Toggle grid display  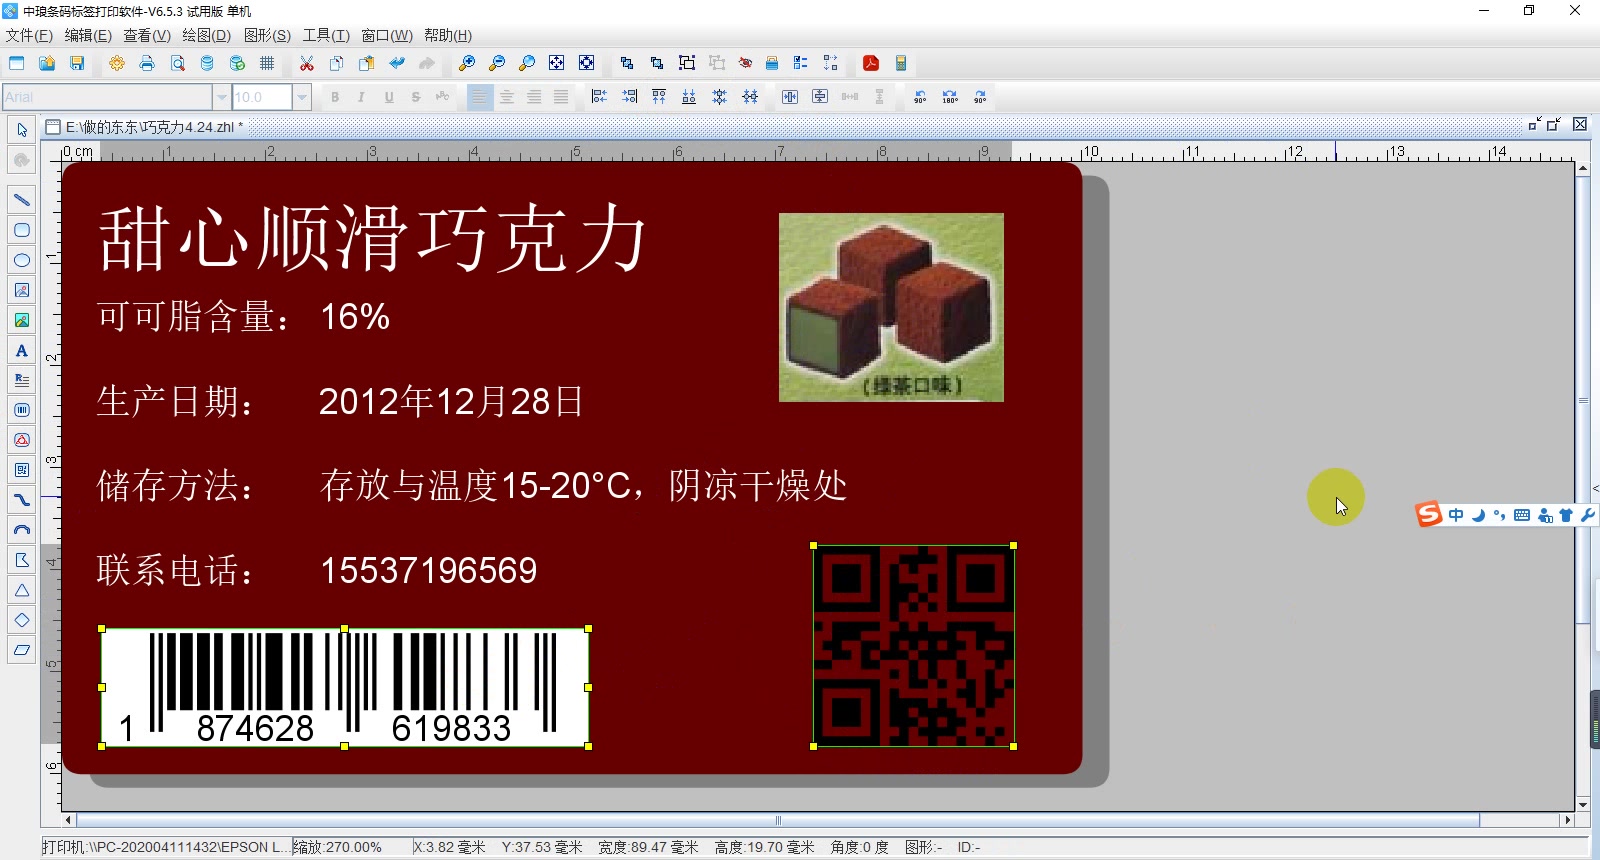click(x=267, y=63)
